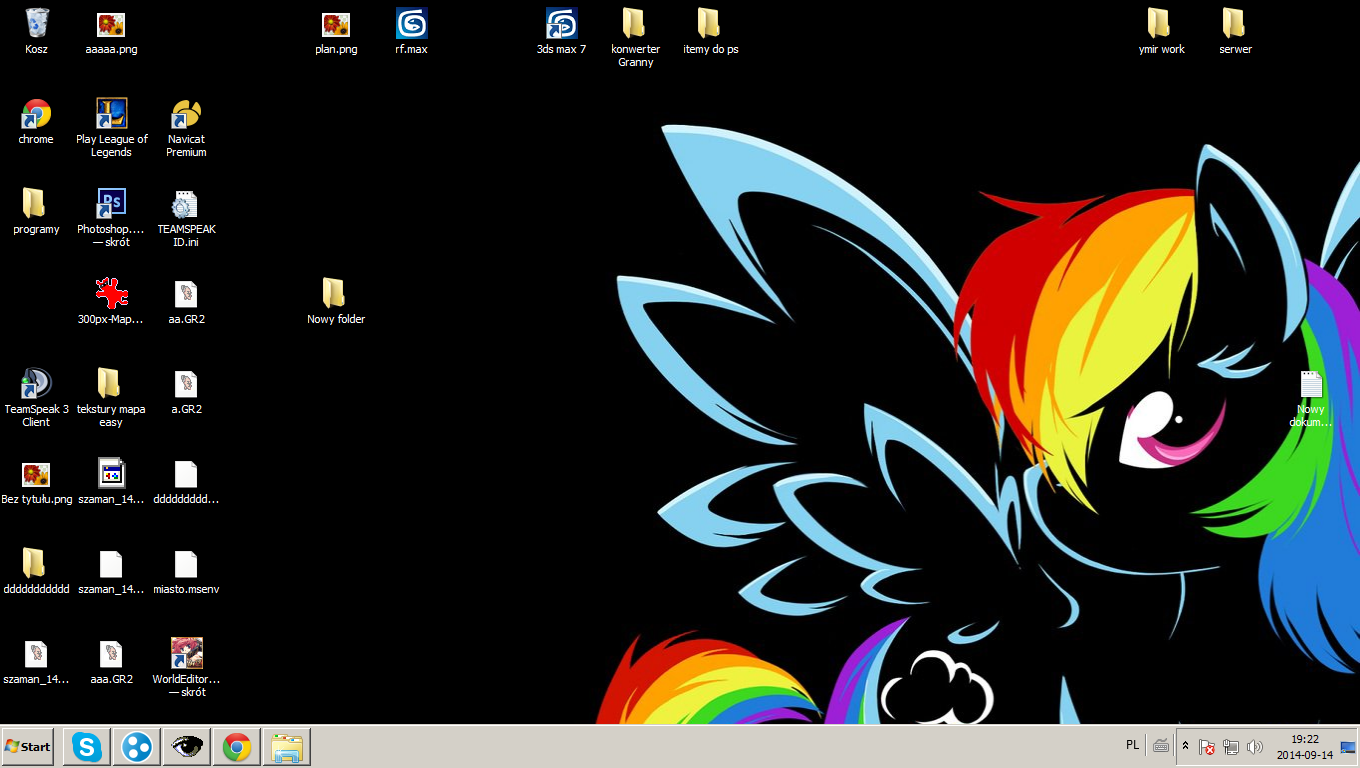Select the Navicat Premium shortcut
The width and height of the screenshot is (1360, 768).
[186, 128]
